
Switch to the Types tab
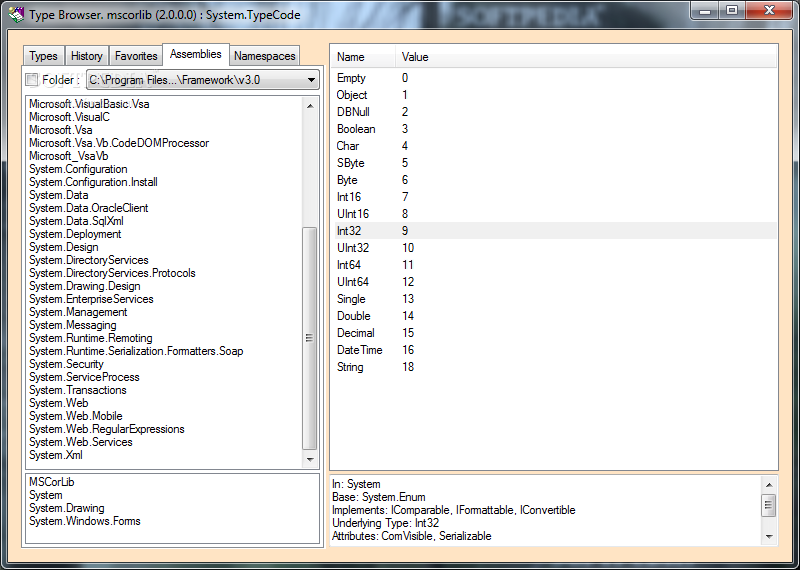[43, 56]
